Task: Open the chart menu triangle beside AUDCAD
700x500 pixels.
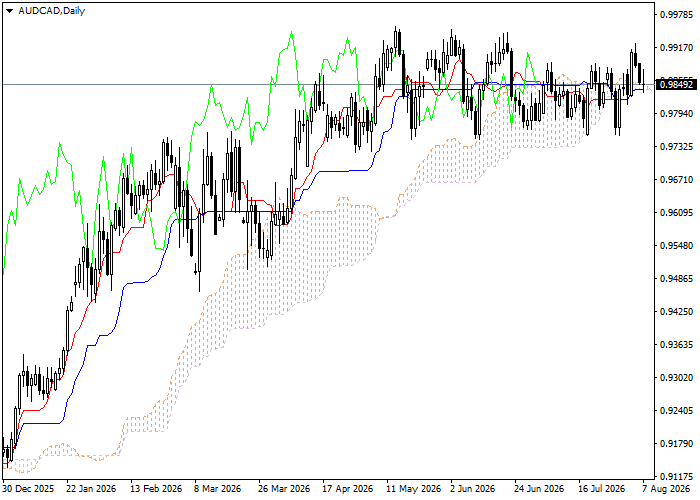Action: click(x=9, y=11)
